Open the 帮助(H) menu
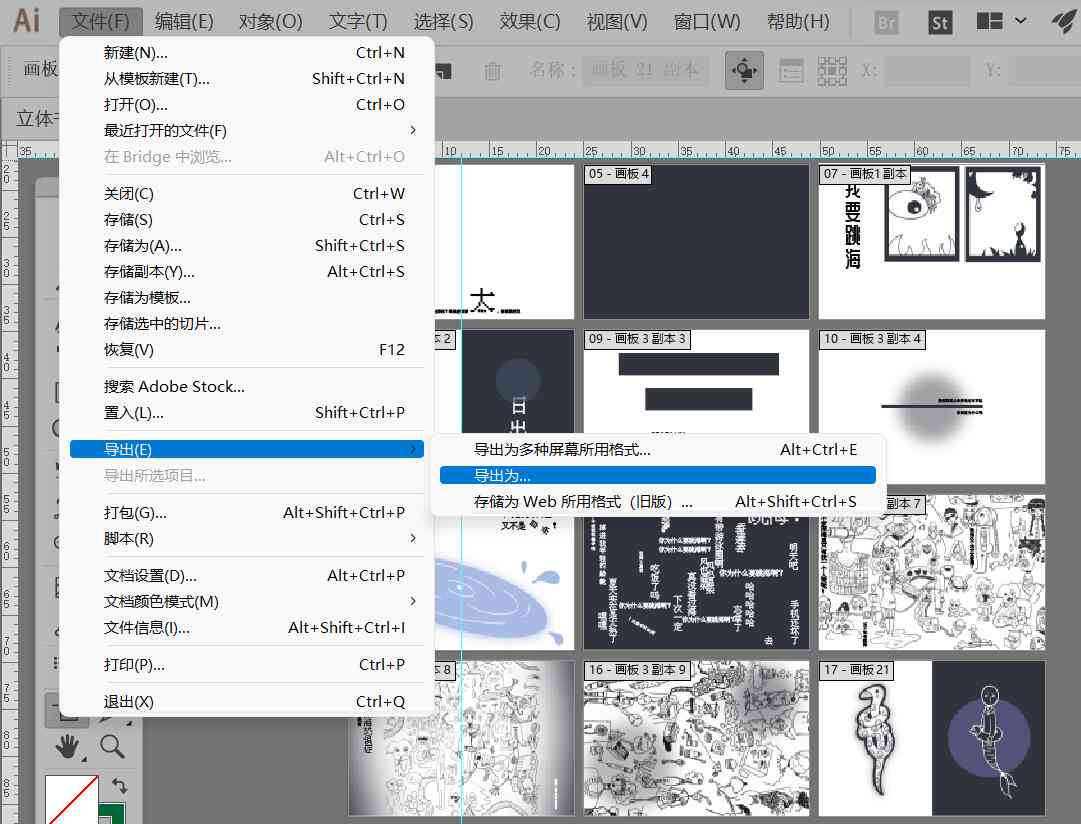Viewport: 1081px width, 824px height. (x=798, y=21)
